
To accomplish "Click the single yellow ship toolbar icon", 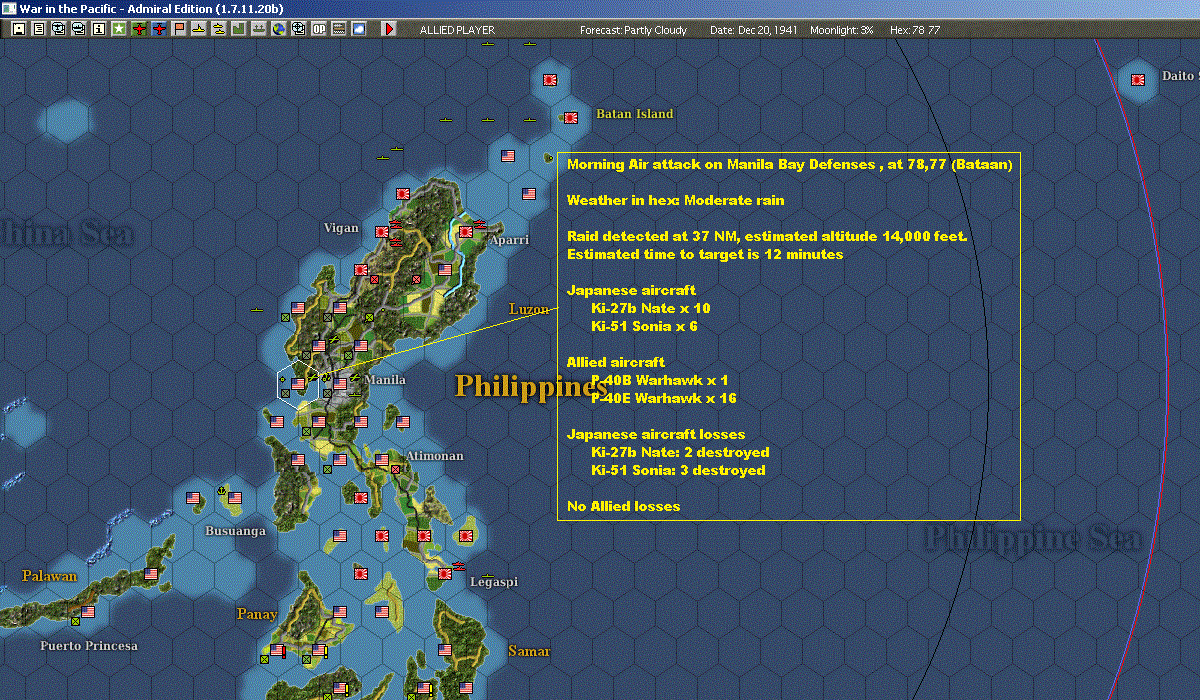I will pyautogui.click(x=199, y=29).
